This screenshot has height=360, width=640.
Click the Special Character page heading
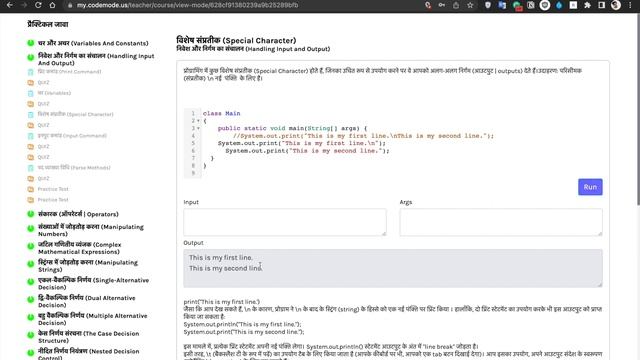point(236,40)
